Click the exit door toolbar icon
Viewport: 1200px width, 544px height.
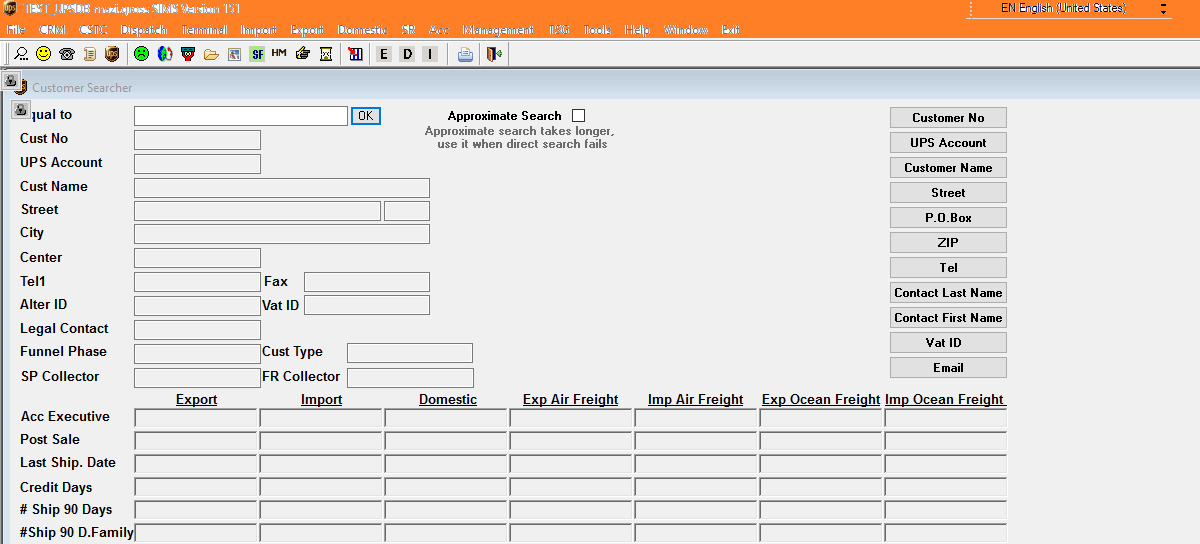tap(493, 54)
